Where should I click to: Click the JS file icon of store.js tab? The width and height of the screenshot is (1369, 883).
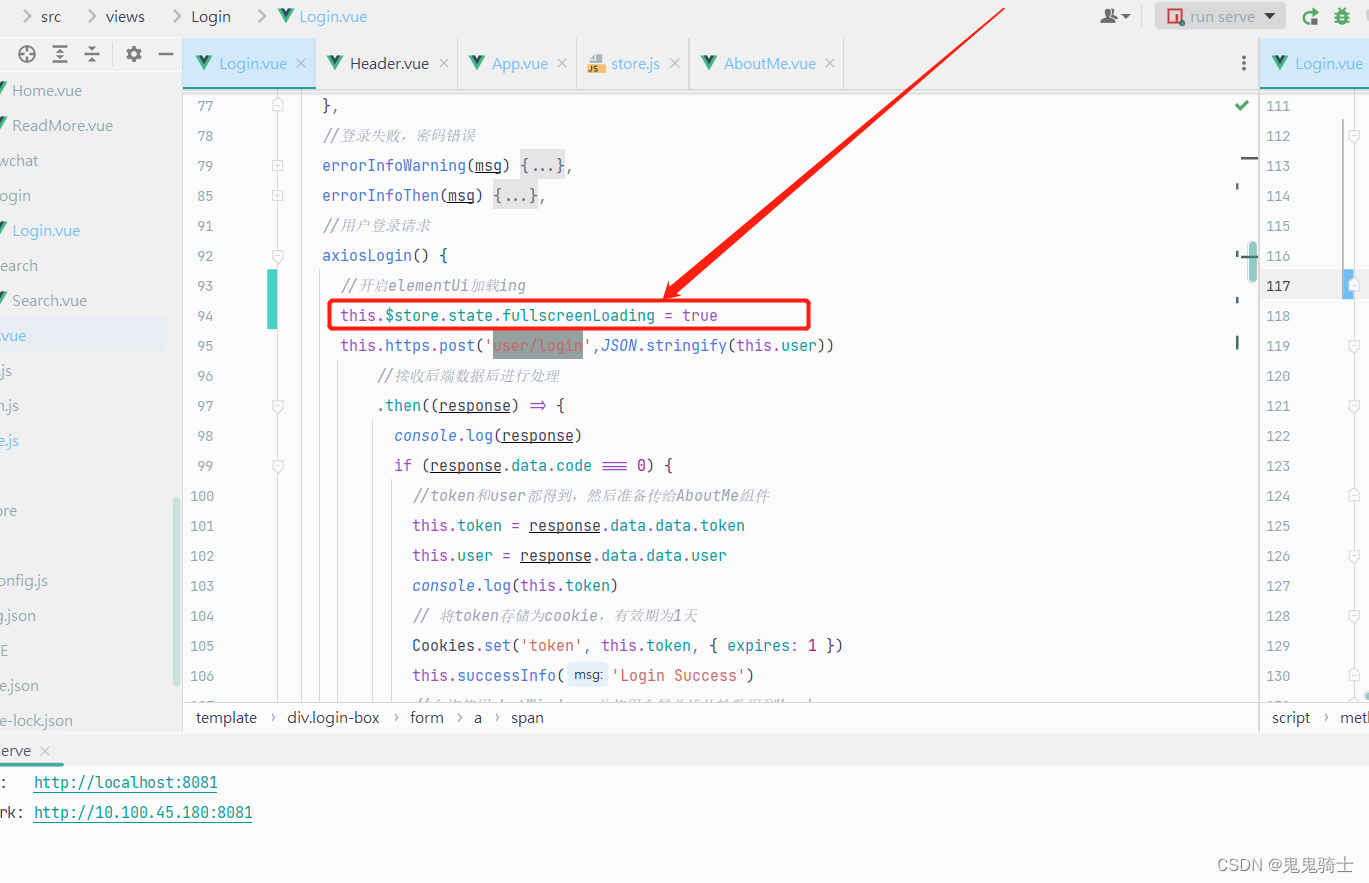pos(595,64)
